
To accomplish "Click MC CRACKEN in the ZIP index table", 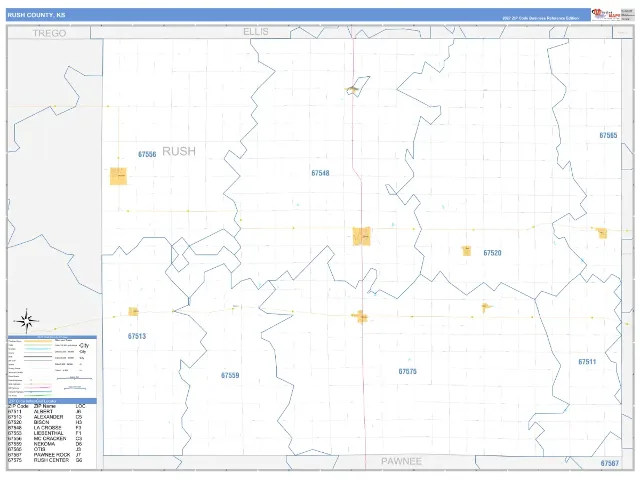I will (50, 438).
